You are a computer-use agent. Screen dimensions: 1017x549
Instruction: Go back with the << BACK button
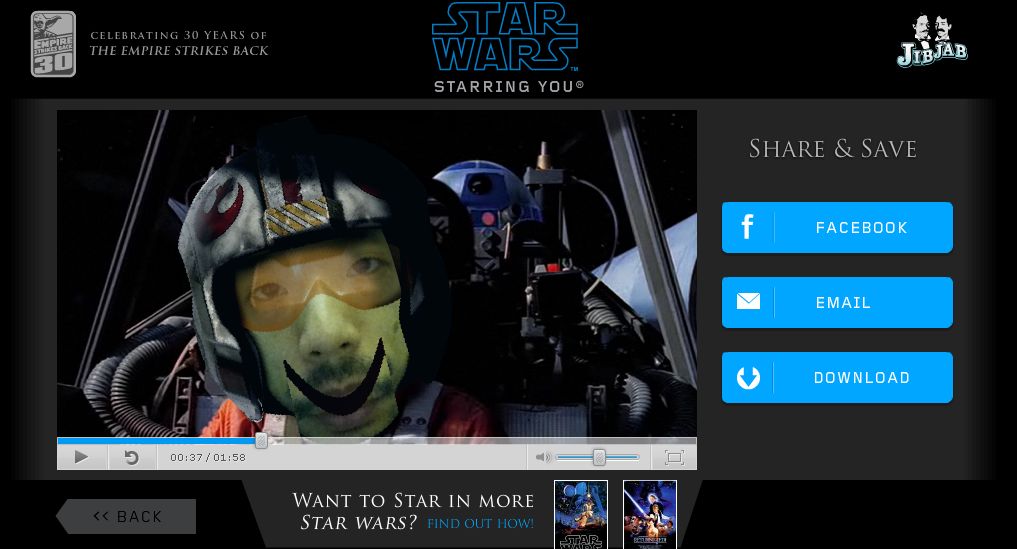(126, 517)
